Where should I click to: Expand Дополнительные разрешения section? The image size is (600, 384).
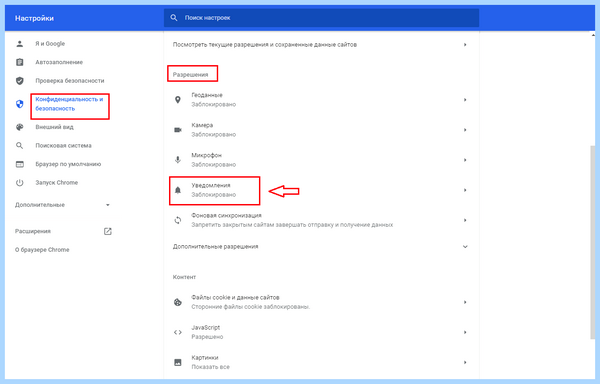tap(321, 247)
